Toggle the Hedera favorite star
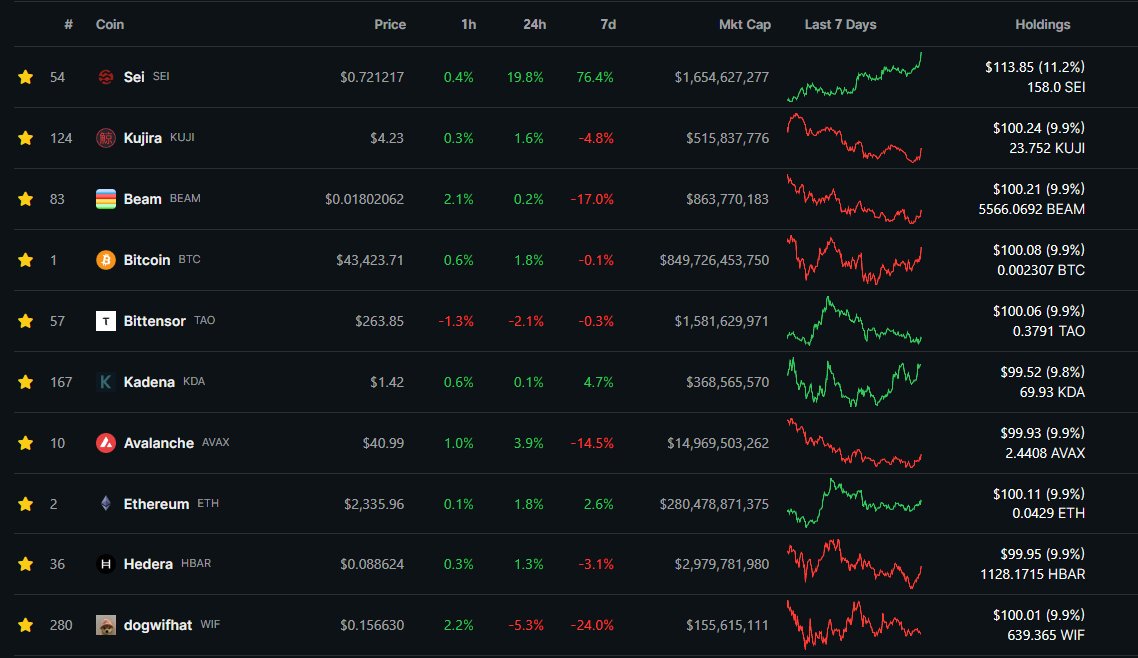1138x658 pixels. pos(25,564)
